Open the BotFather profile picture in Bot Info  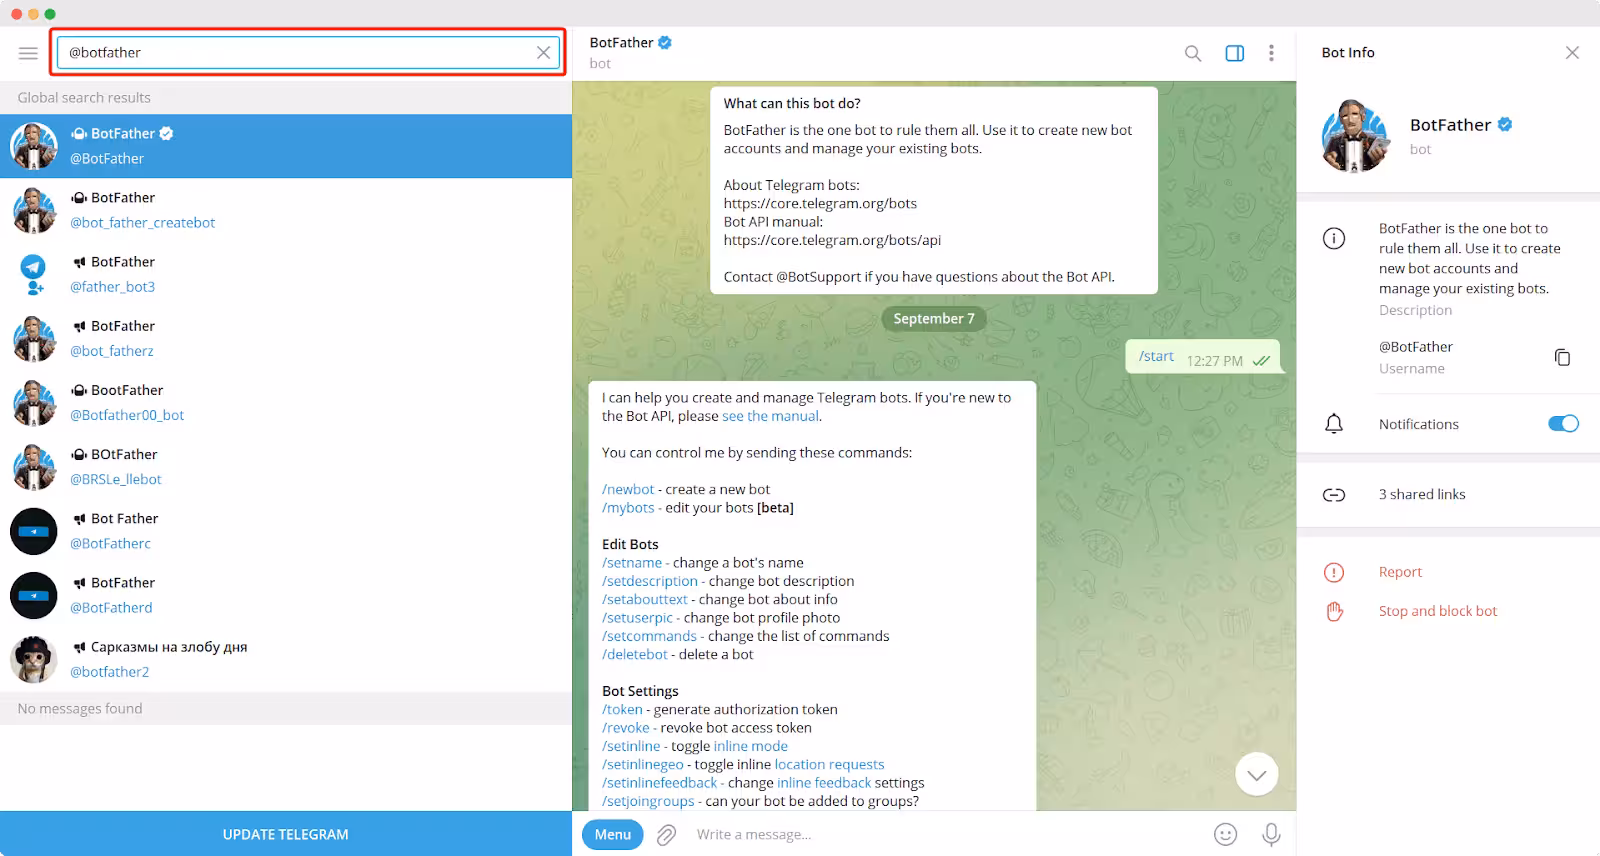pos(1355,136)
